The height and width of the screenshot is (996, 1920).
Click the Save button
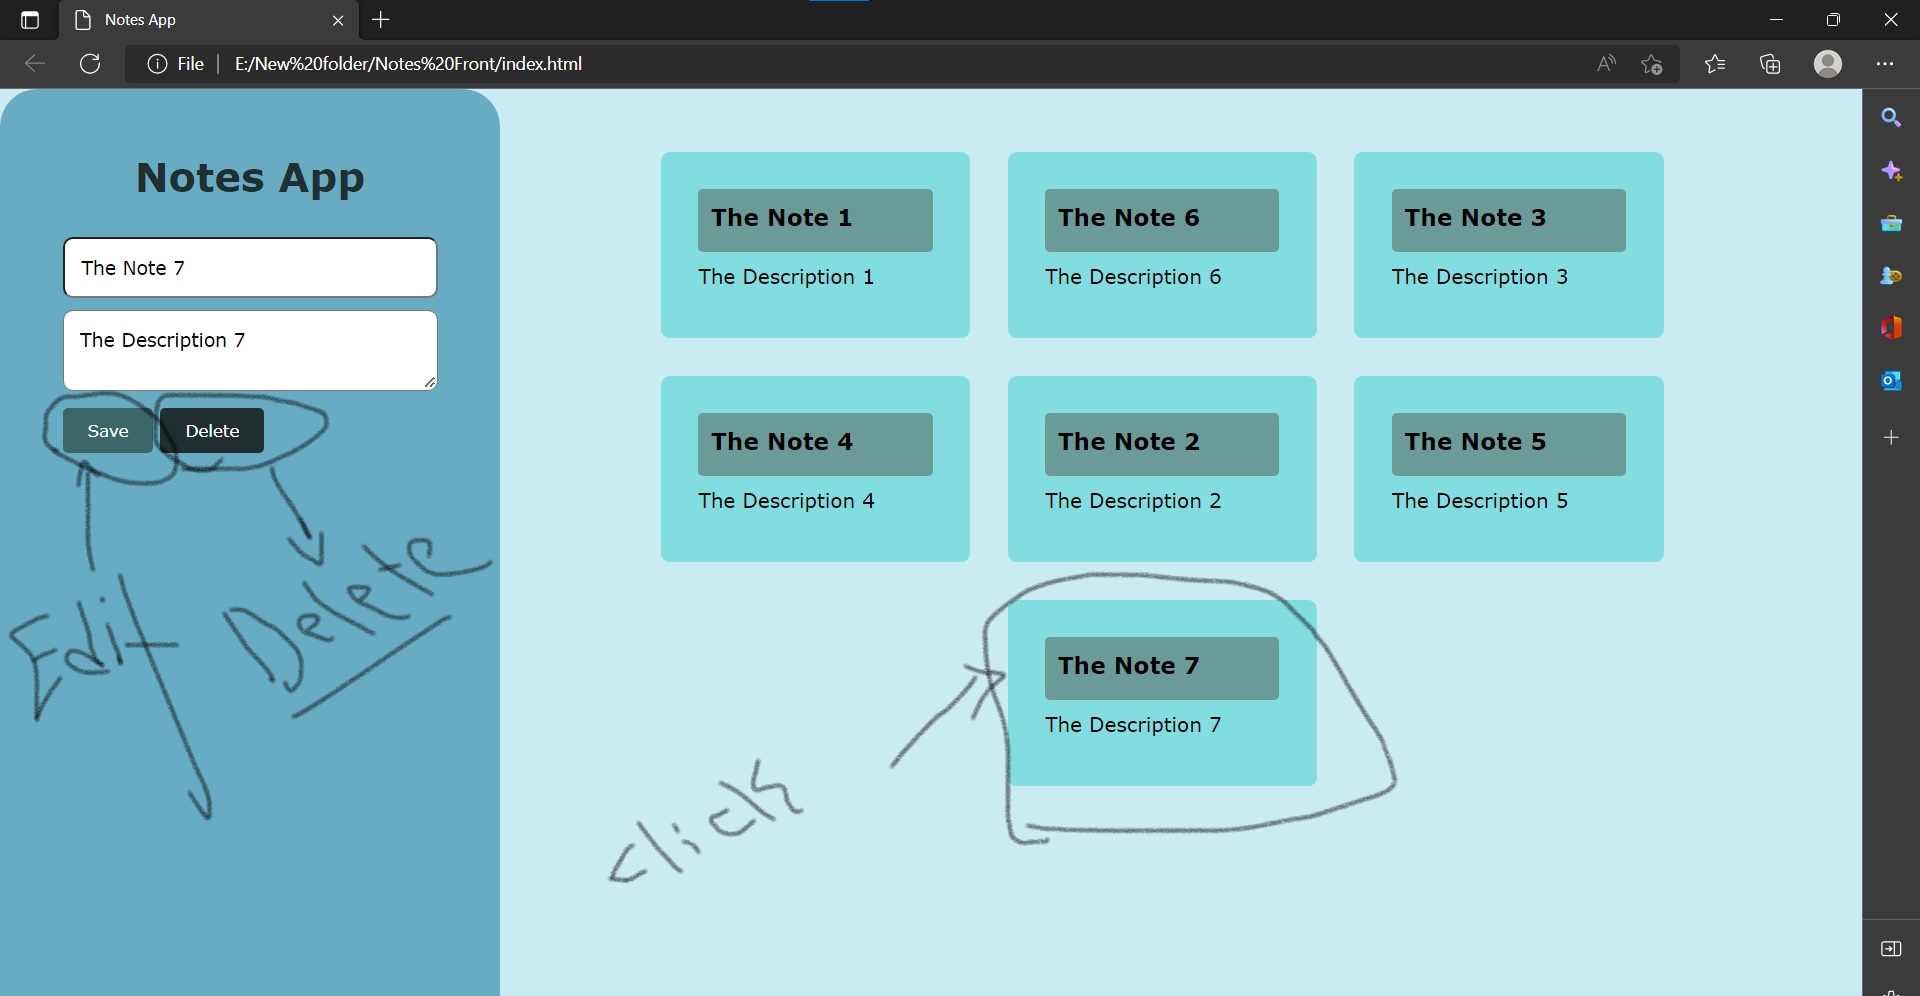pyautogui.click(x=108, y=431)
